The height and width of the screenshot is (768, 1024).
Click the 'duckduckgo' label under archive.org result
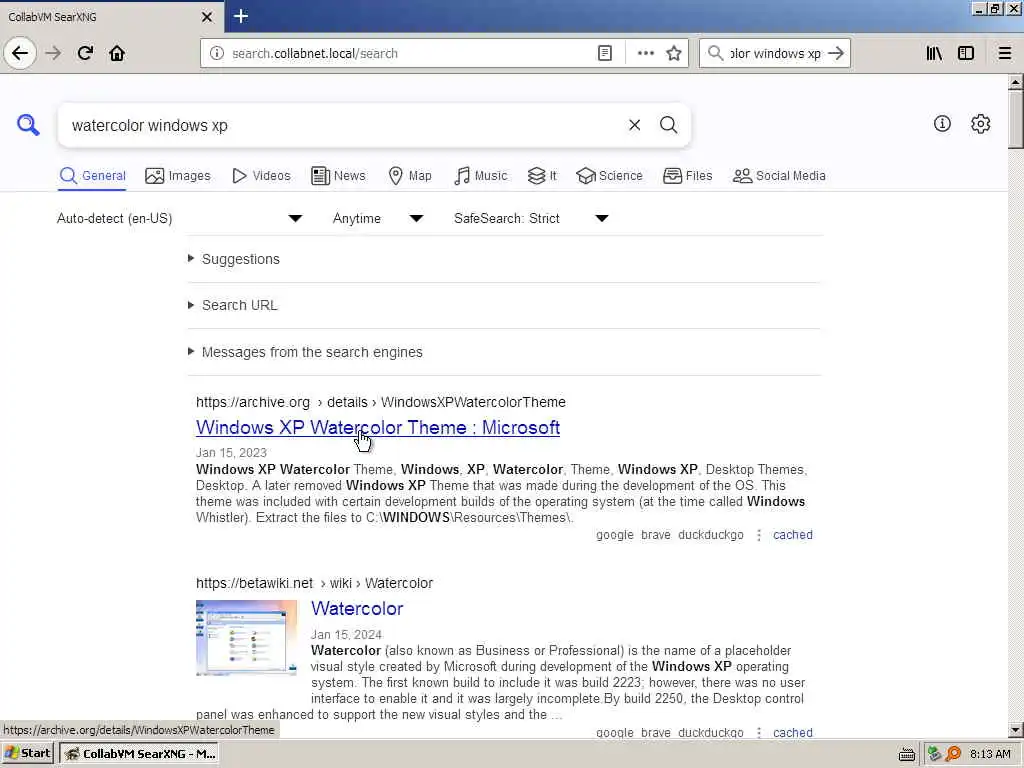(711, 535)
